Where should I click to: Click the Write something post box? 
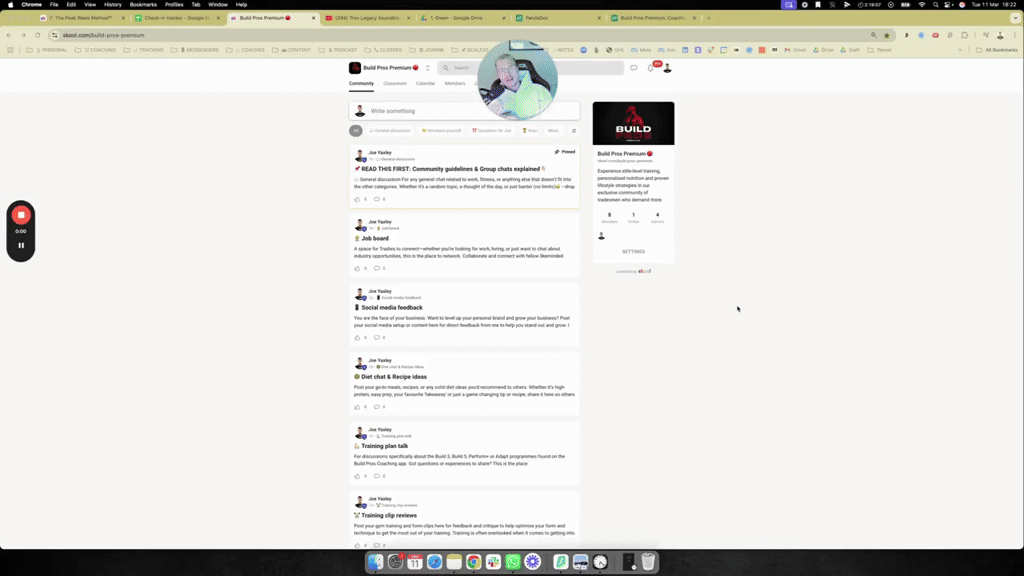coord(464,111)
